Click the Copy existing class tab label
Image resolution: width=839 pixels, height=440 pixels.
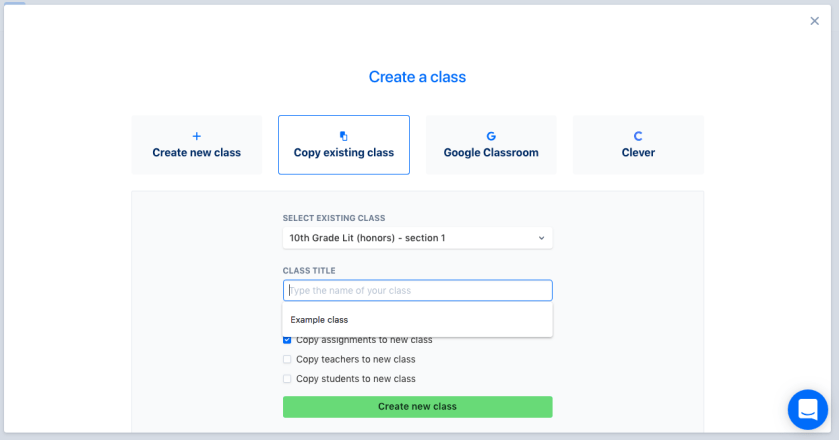(x=344, y=153)
